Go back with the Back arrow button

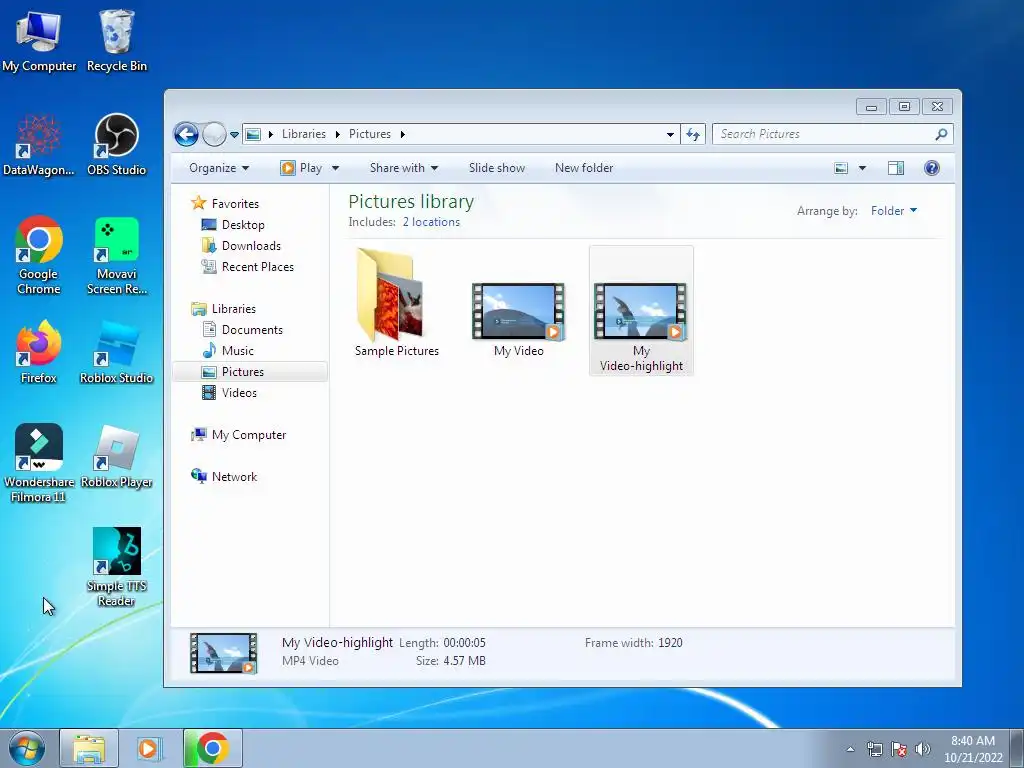click(x=186, y=135)
